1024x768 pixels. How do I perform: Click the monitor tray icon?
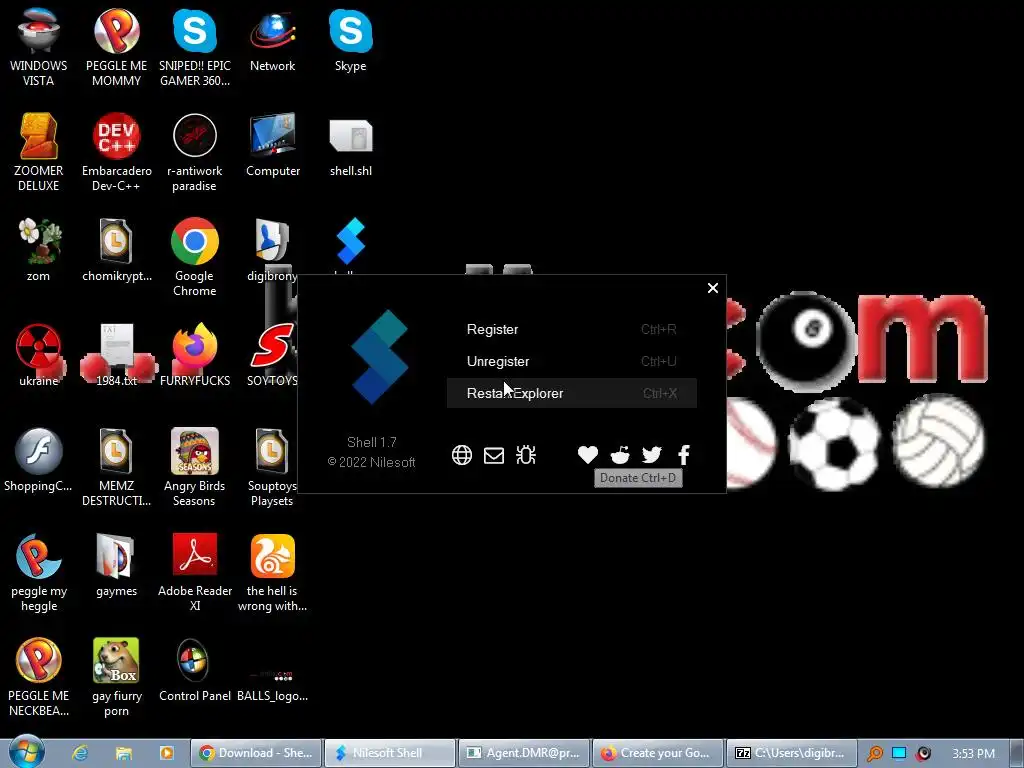(x=899, y=754)
